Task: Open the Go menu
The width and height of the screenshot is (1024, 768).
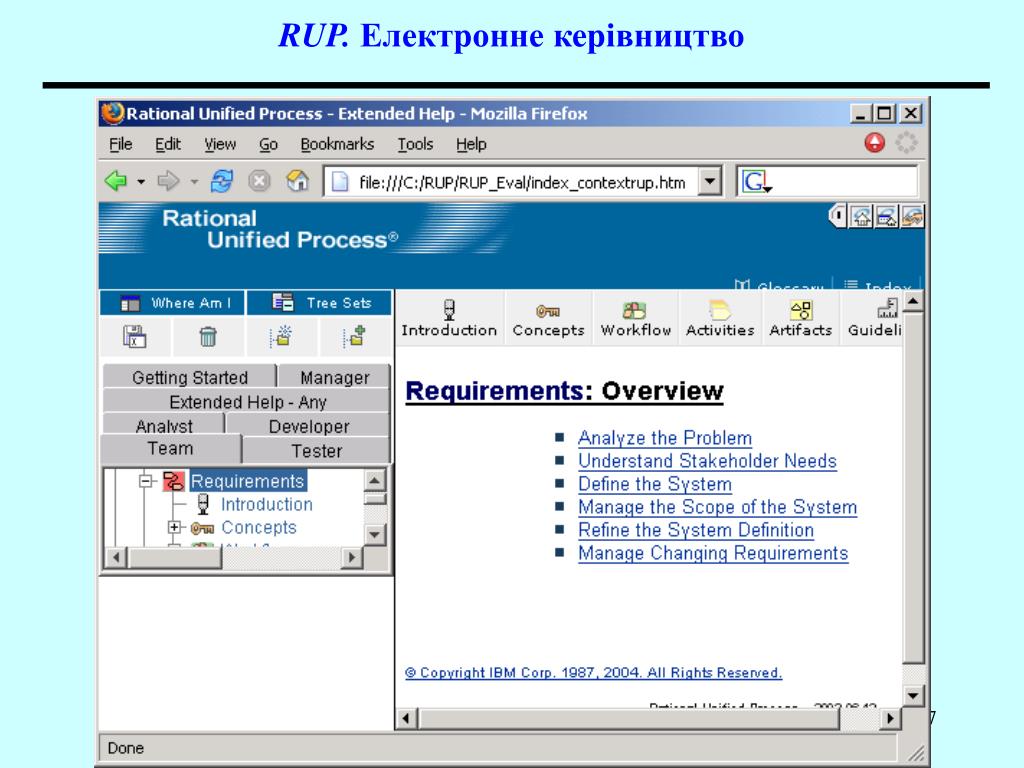Action: 268,144
